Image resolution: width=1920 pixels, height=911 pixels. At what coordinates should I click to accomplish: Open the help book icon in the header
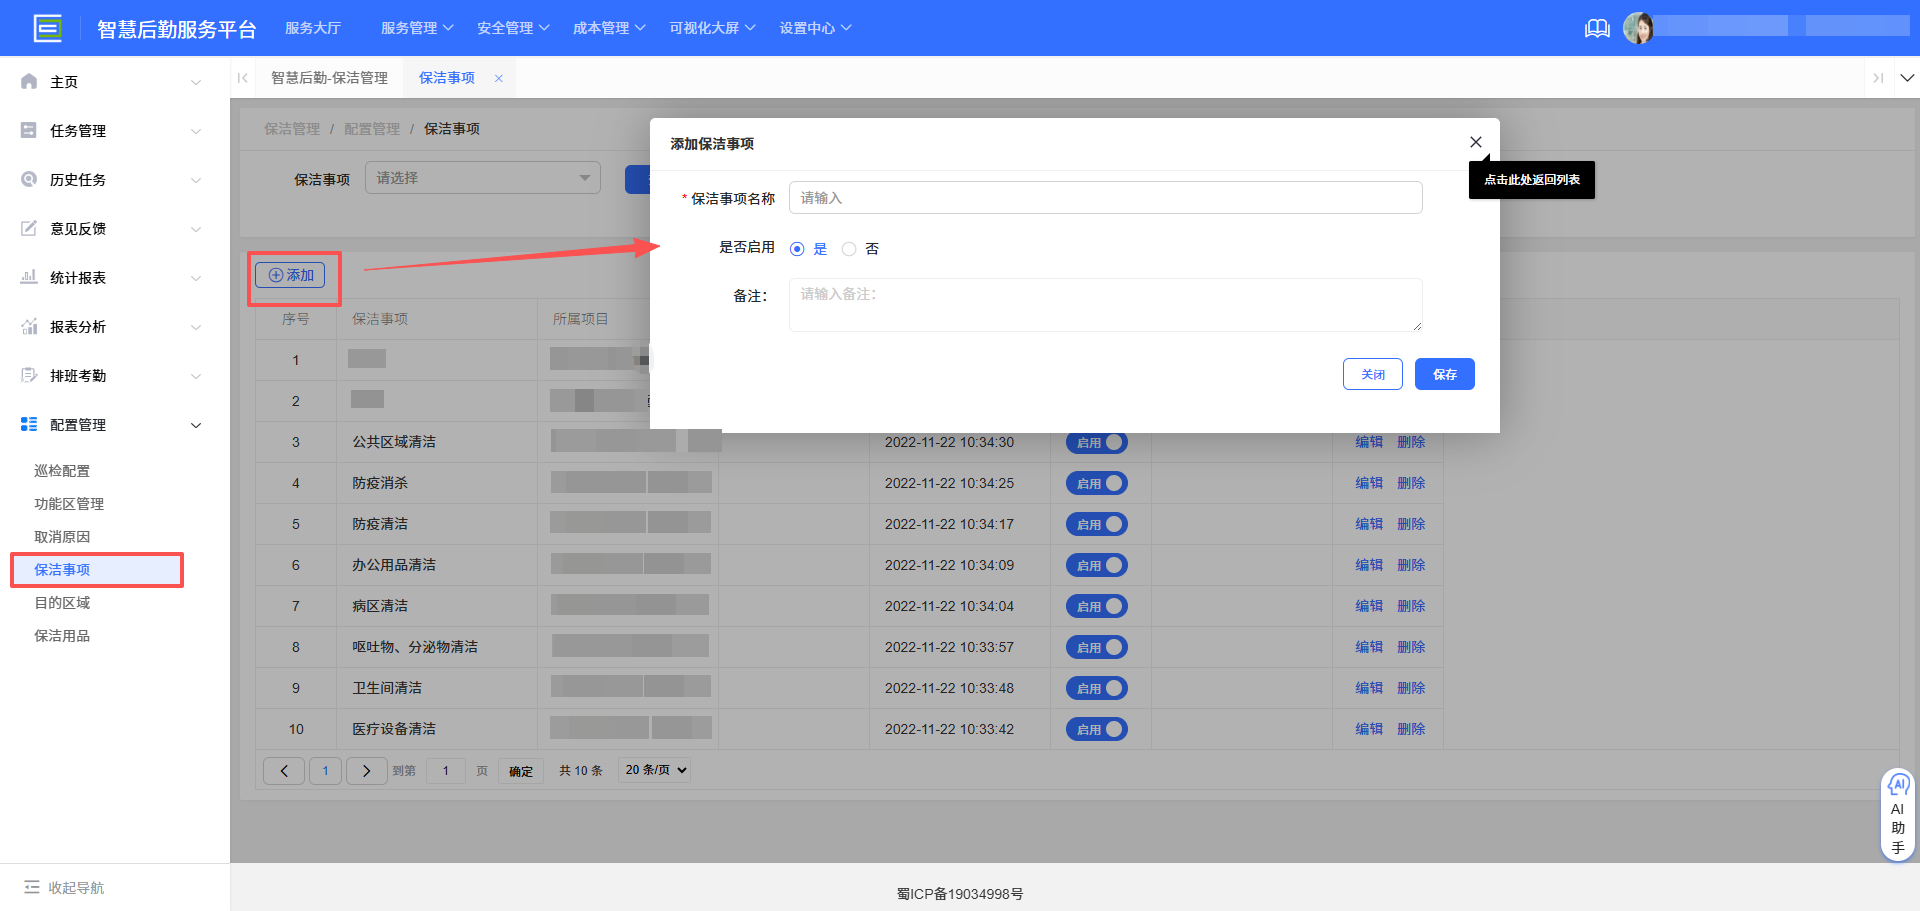coord(1596,28)
